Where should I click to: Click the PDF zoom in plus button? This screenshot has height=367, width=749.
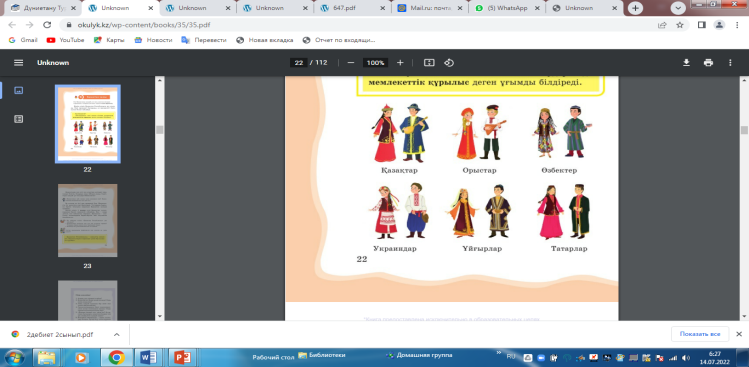400,63
